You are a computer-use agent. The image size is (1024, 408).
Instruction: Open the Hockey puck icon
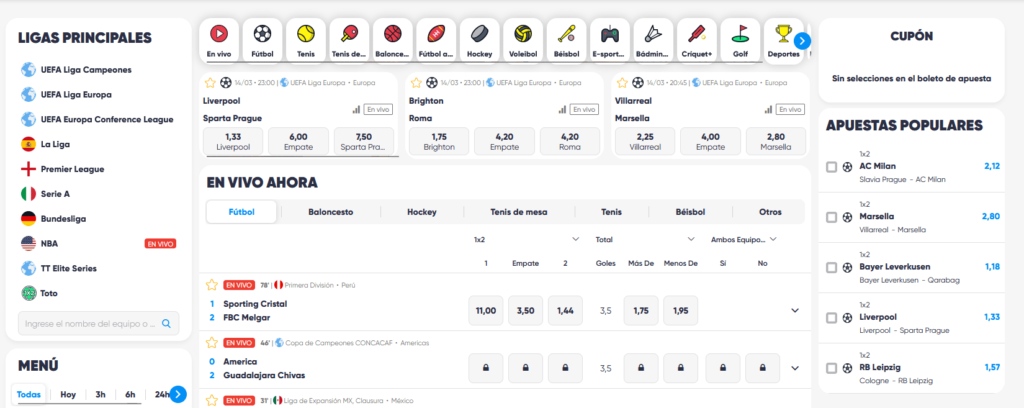point(479,33)
